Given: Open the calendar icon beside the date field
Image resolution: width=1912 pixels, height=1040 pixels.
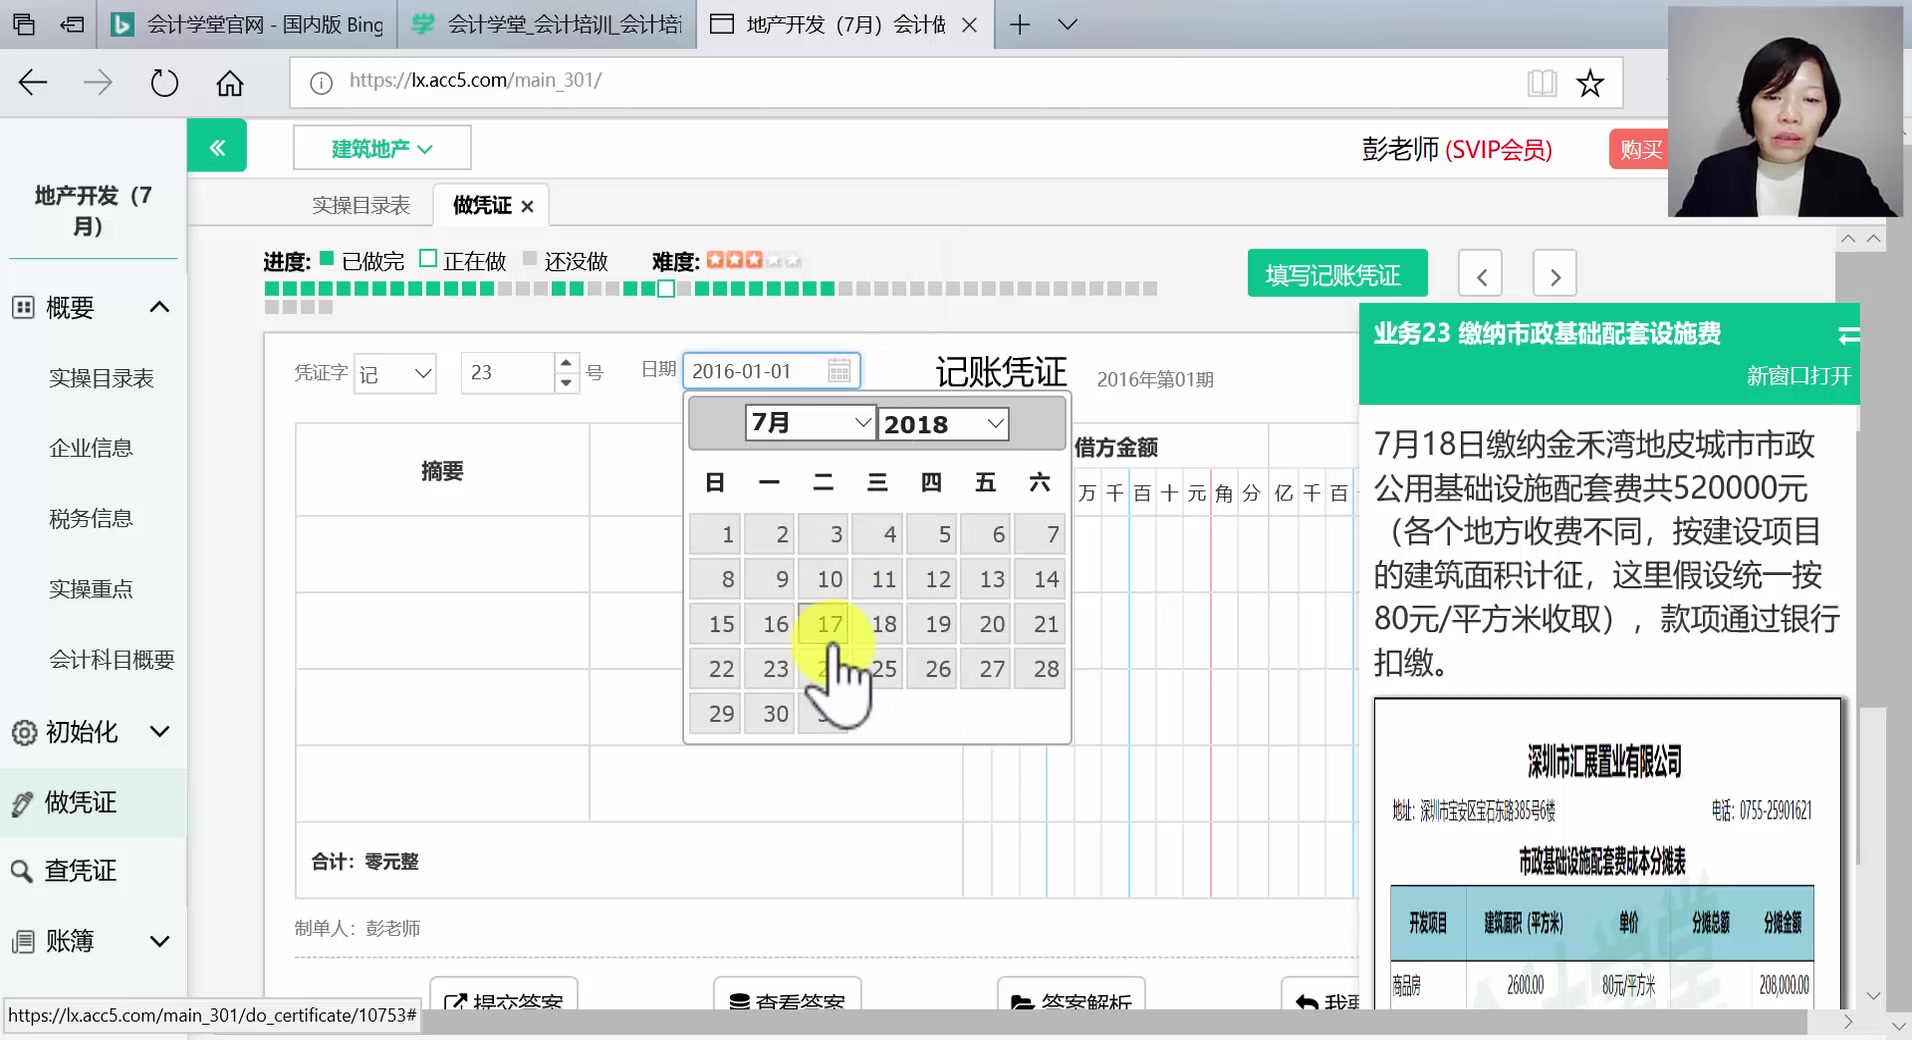Looking at the screenshot, I should pyautogui.click(x=840, y=370).
